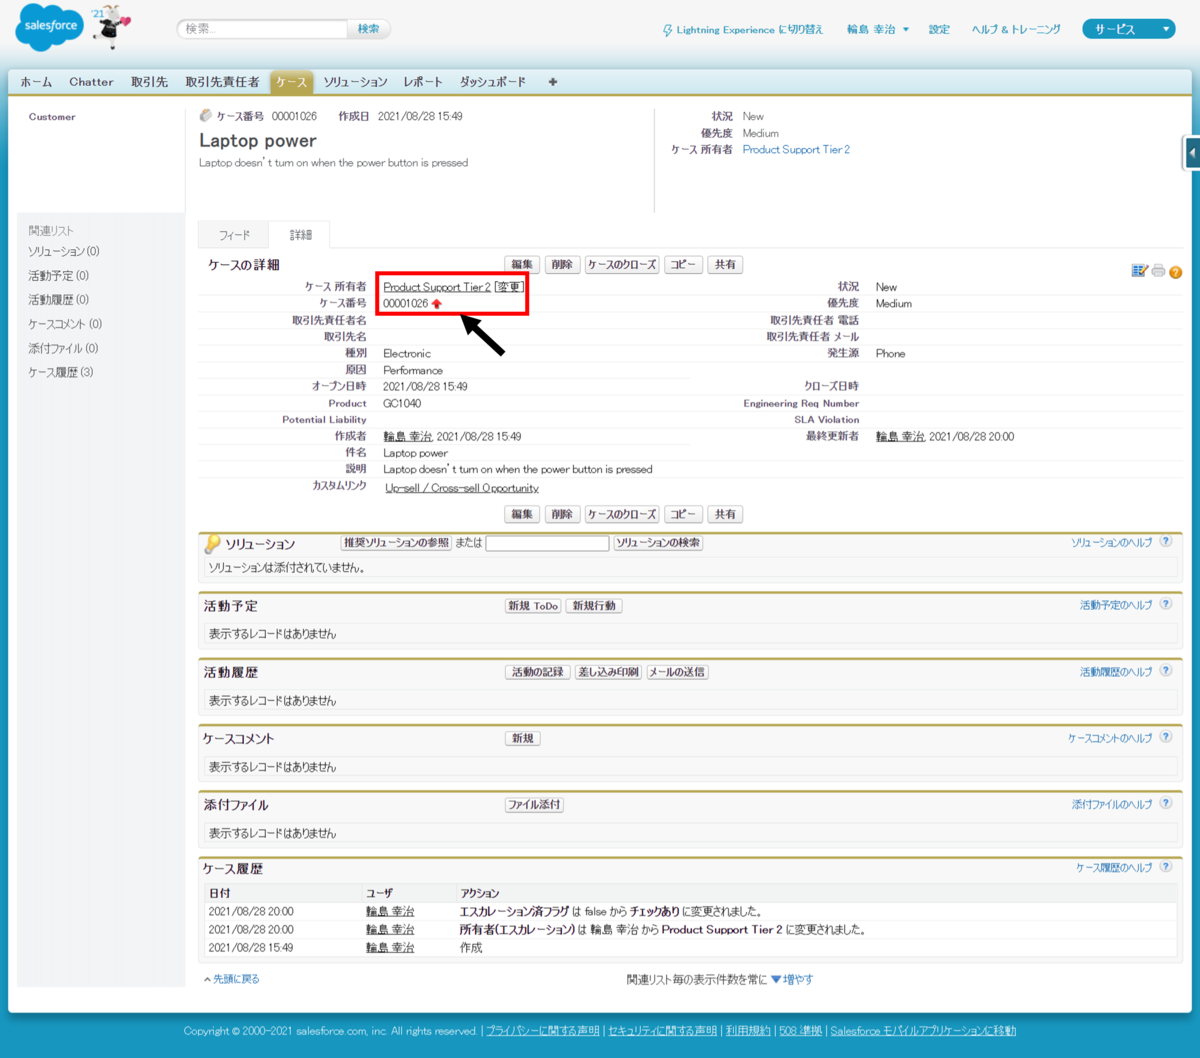Open the ソリューション tab in navigation bar

355,82
